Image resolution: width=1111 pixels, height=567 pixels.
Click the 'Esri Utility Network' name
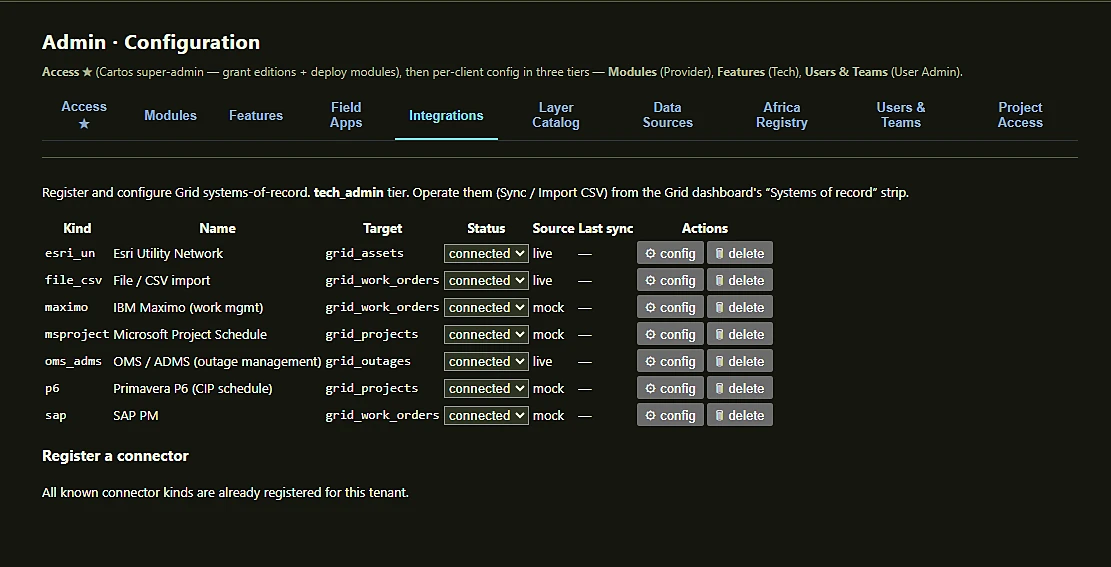pyautogui.click(x=168, y=253)
